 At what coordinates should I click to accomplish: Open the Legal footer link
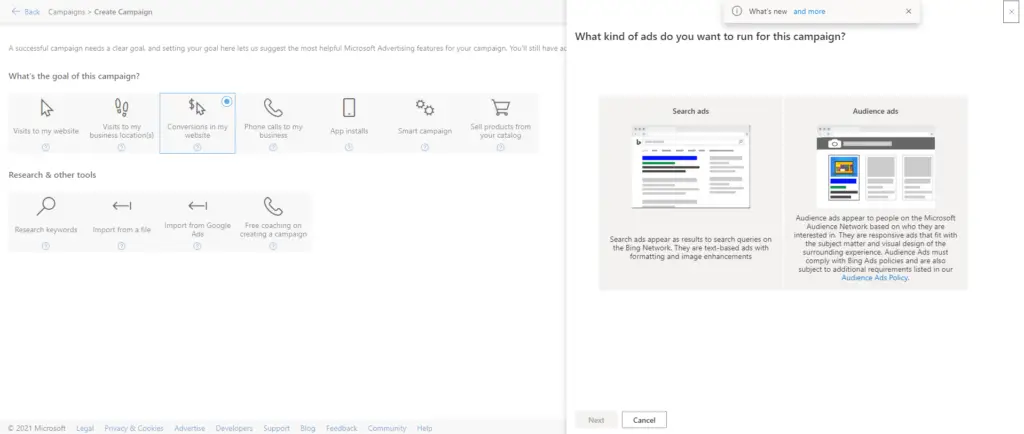coord(85,428)
